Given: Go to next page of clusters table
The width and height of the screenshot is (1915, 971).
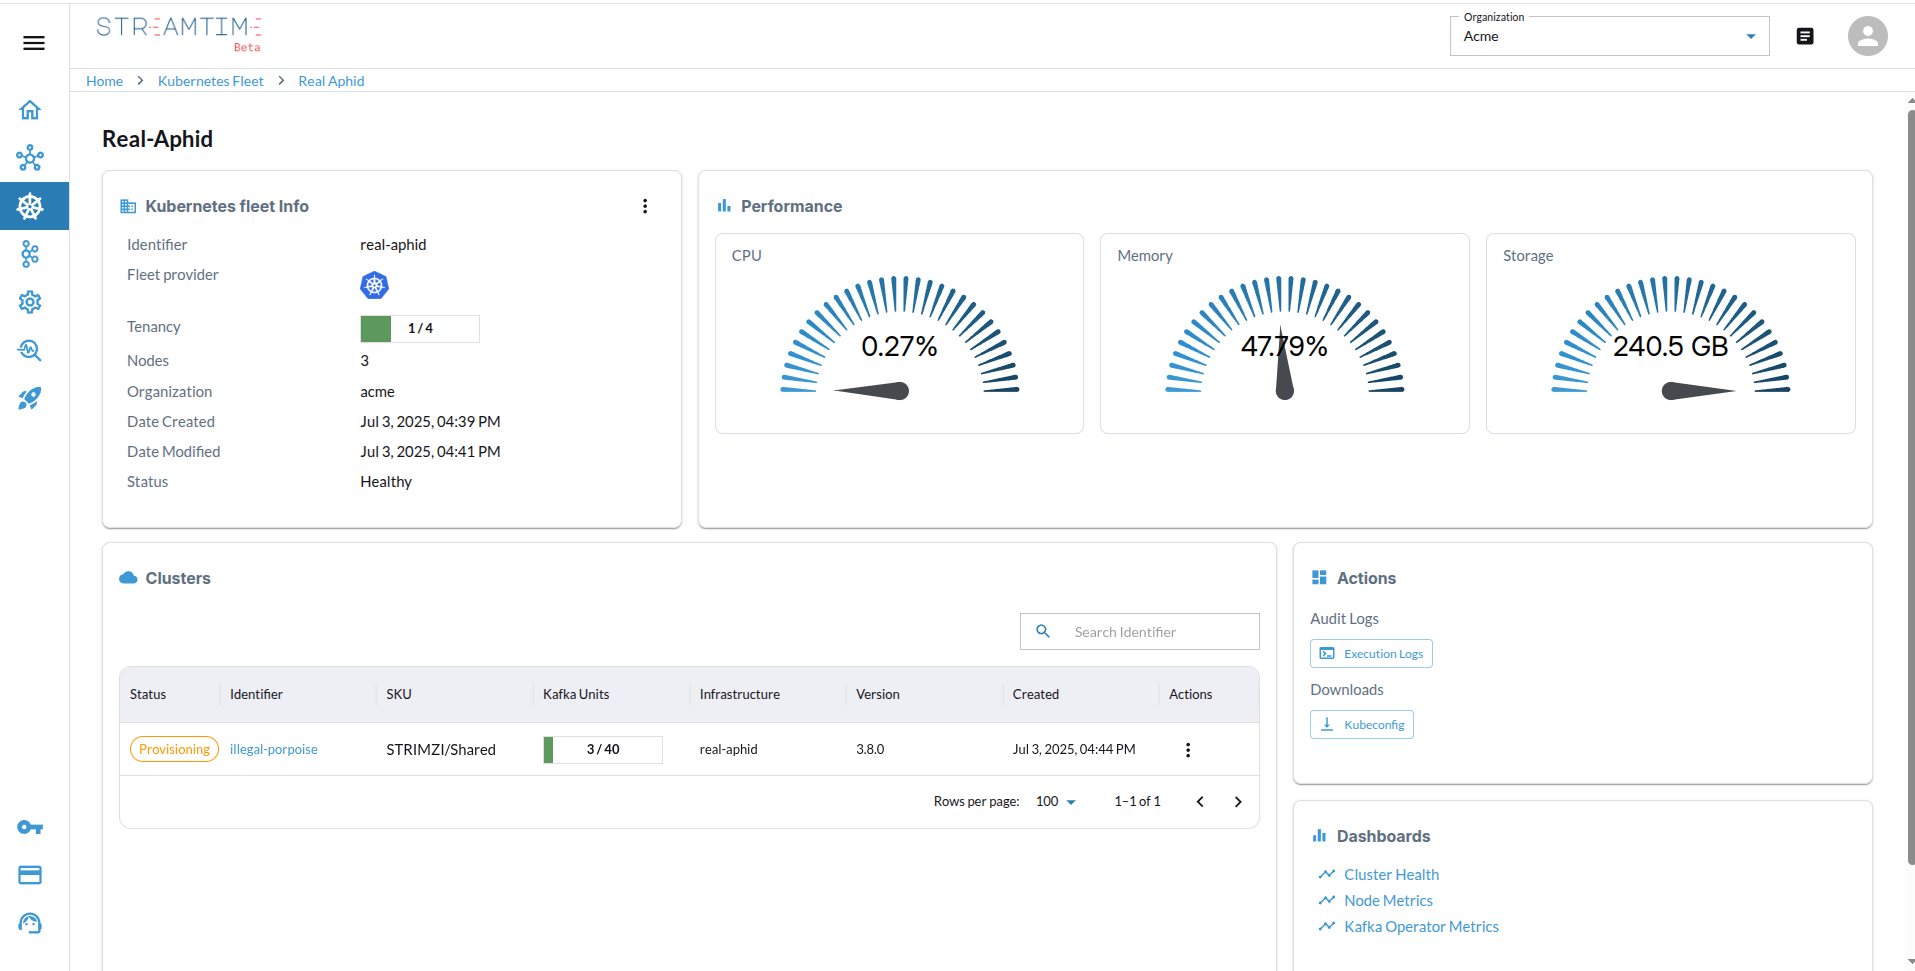Looking at the screenshot, I should (1238, 802).
